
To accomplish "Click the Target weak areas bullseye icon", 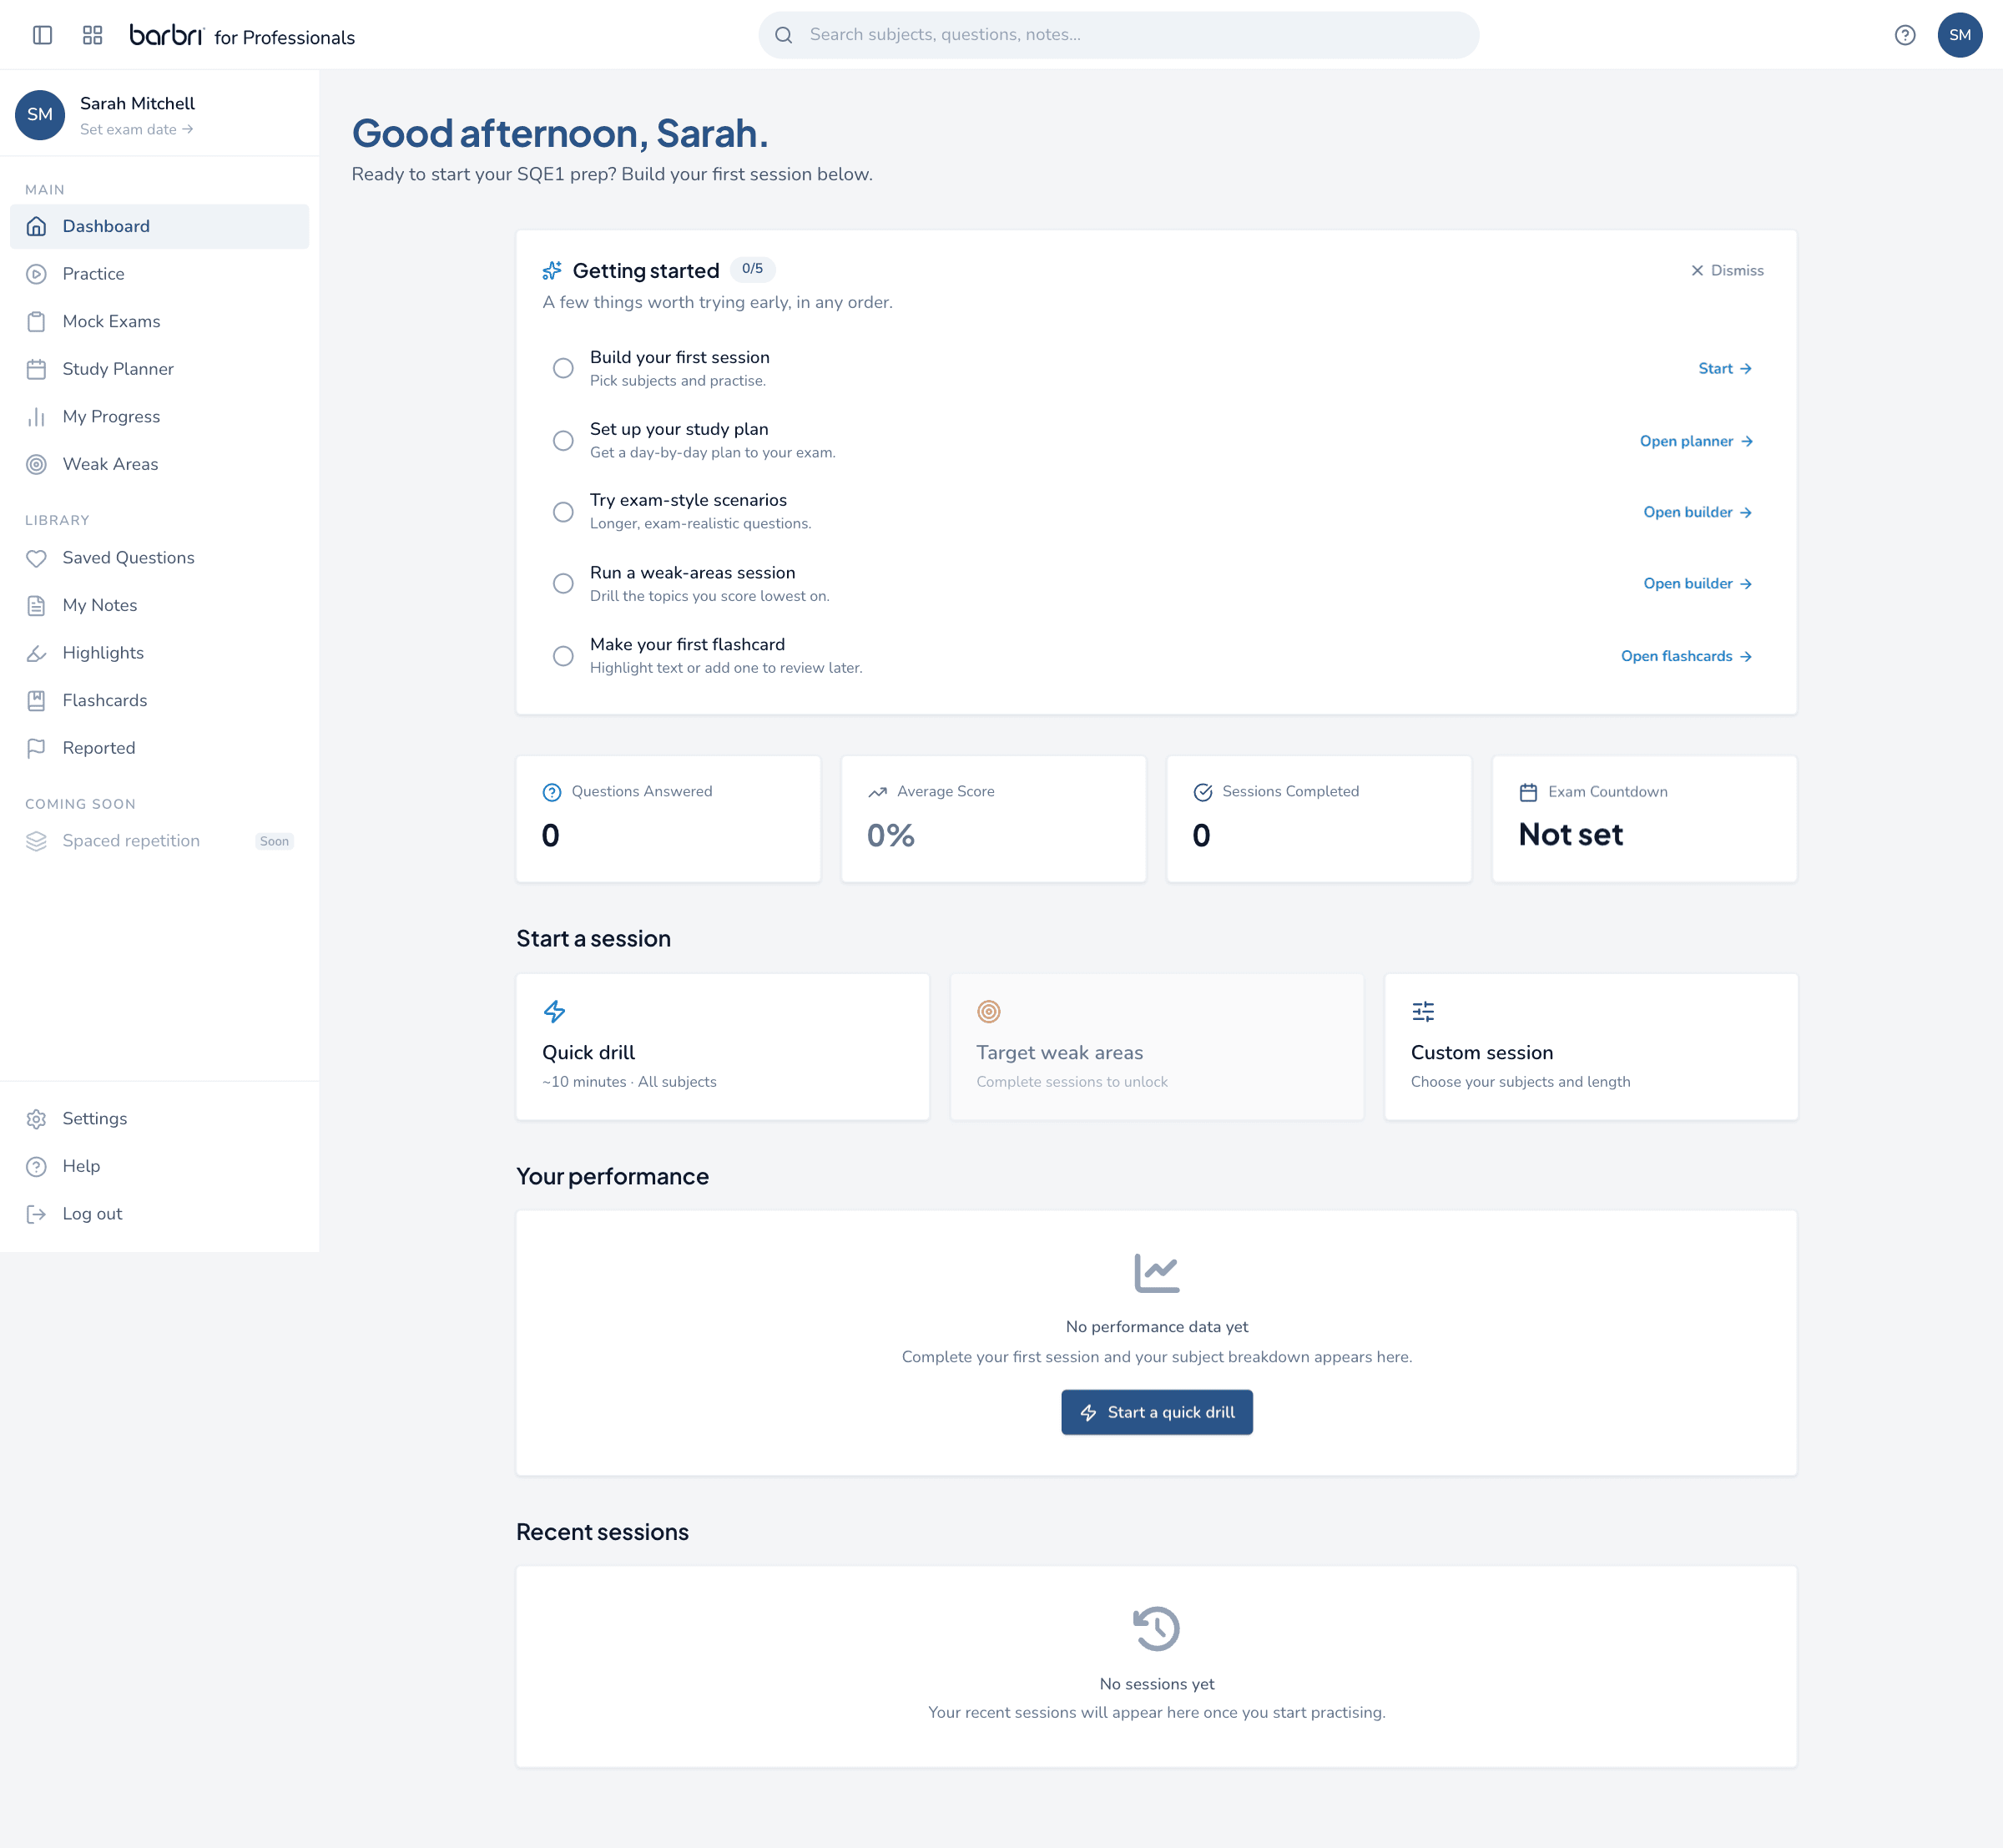I will (989, 1011).
